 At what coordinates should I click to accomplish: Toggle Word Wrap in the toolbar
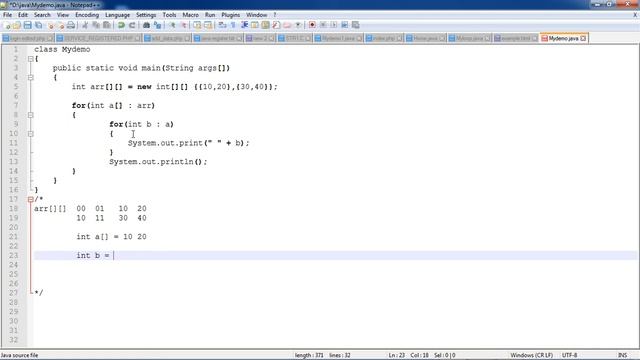point(222,25)
